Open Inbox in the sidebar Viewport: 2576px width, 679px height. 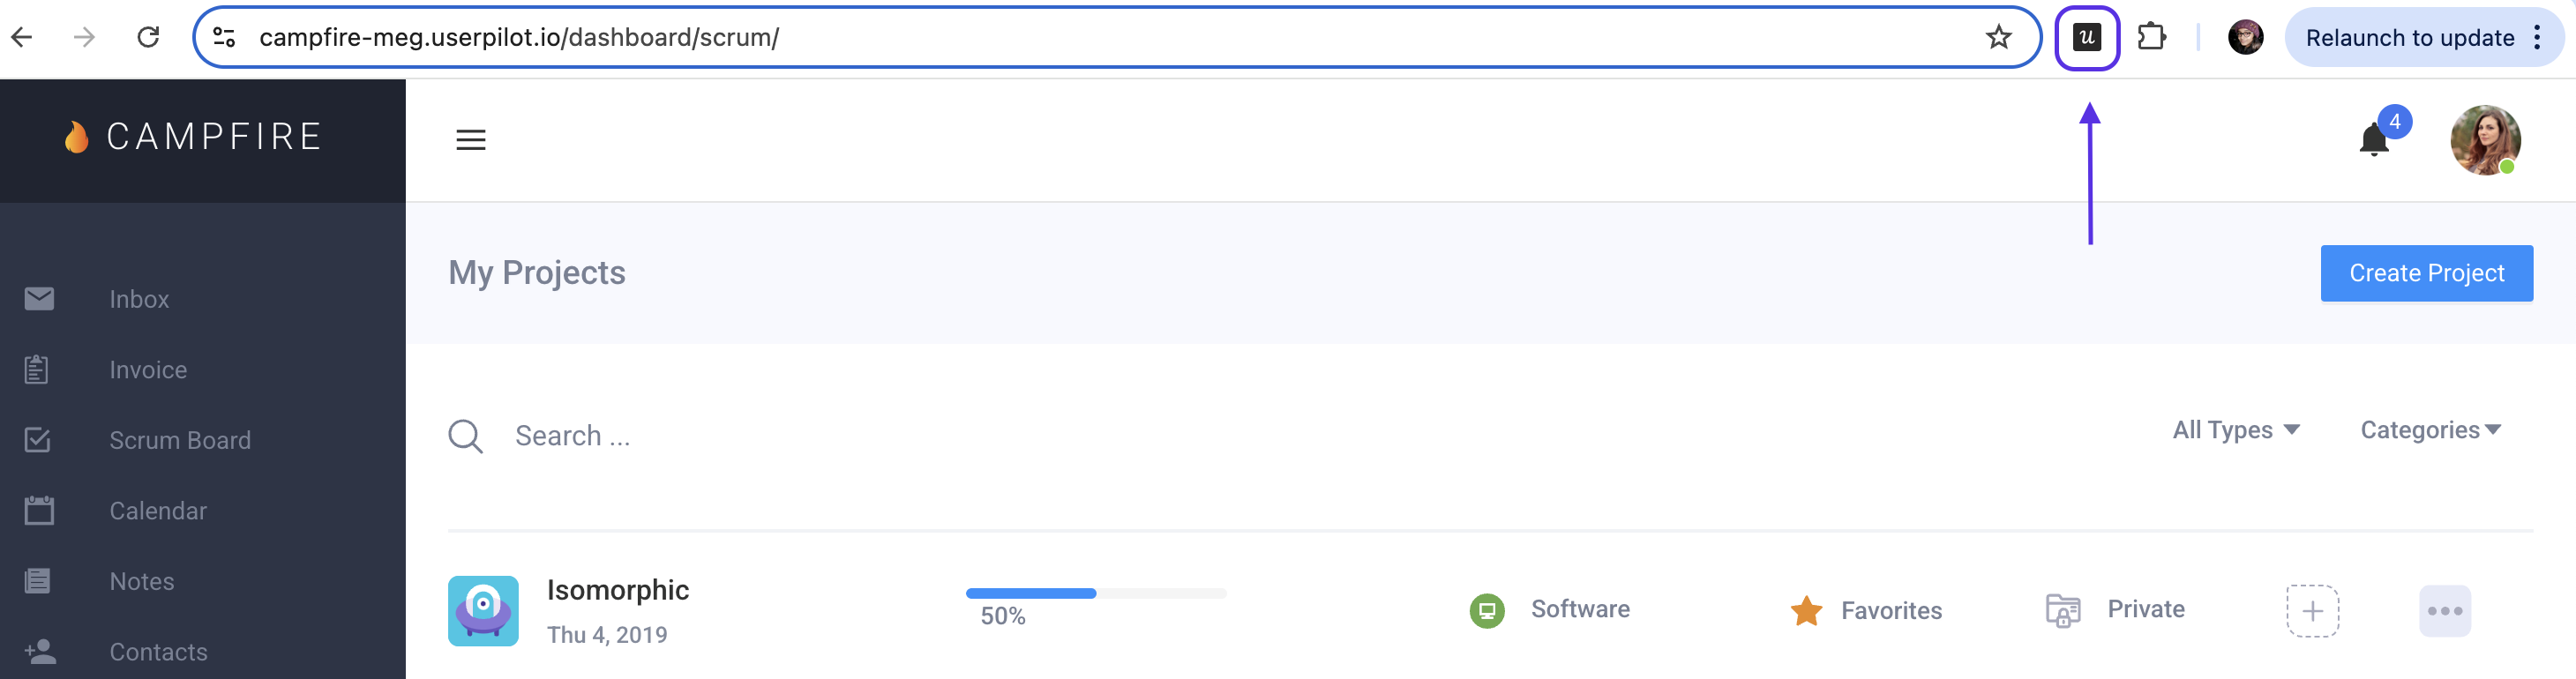[139, 299]
